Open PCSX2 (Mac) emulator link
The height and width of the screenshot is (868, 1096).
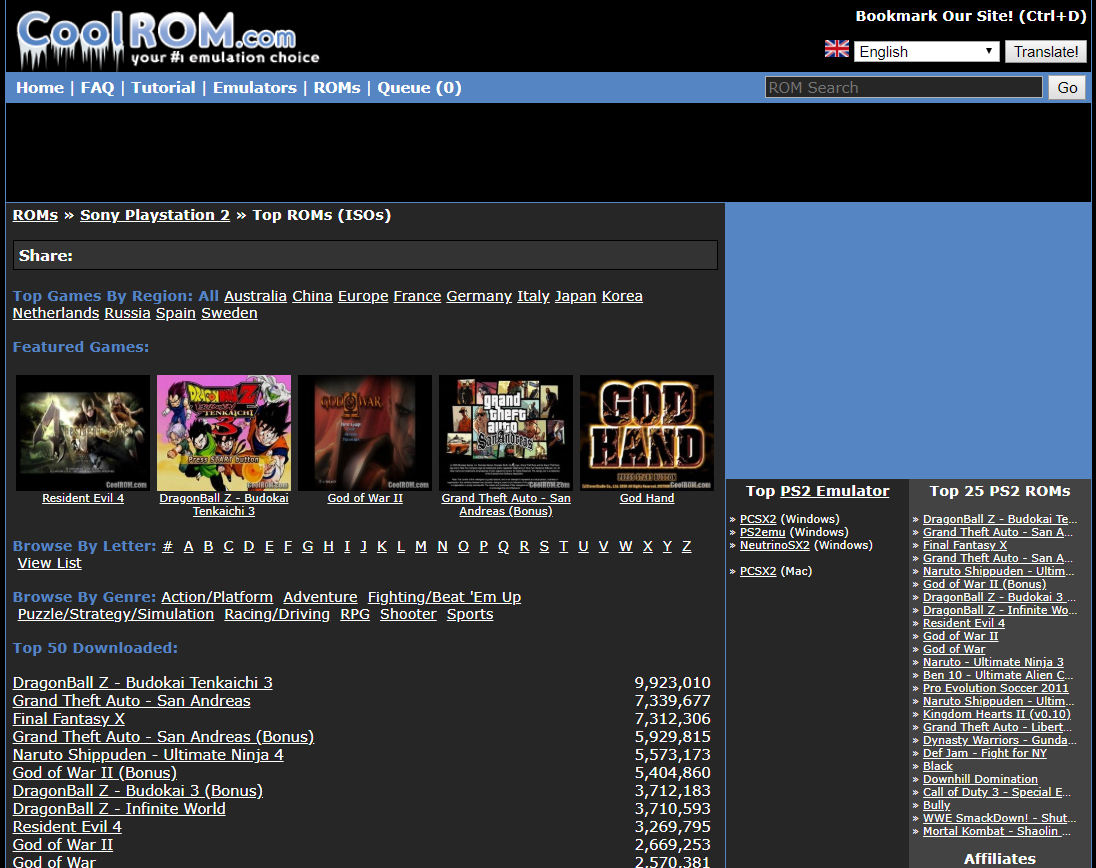tap(758, 571)
